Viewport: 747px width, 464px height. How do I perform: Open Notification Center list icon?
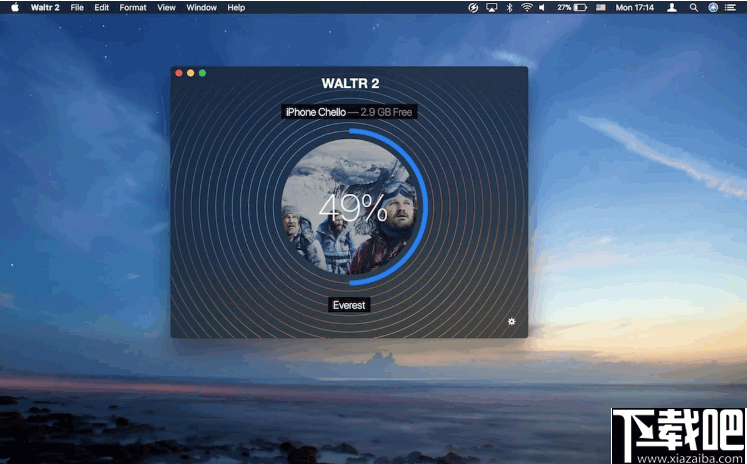pyautogui.click(x=730, y=7)
